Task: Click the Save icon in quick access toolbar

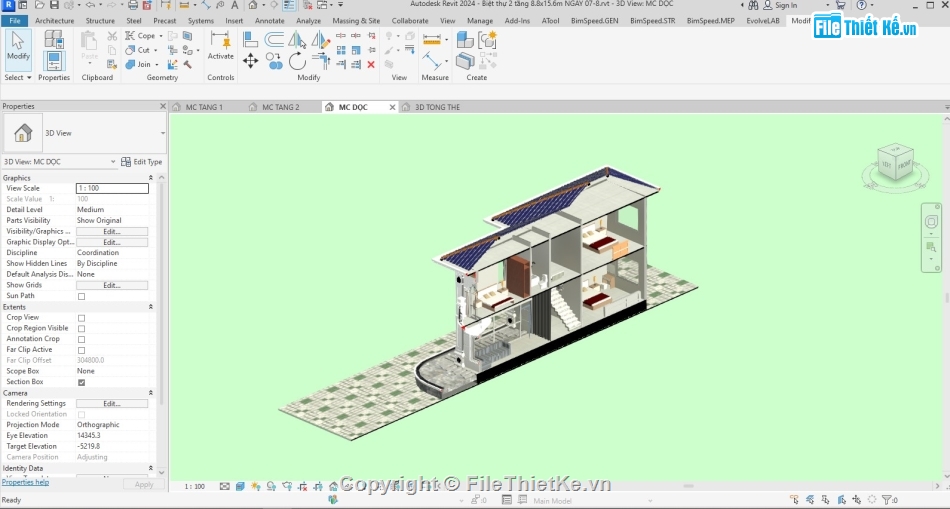Action: [54, 5]
